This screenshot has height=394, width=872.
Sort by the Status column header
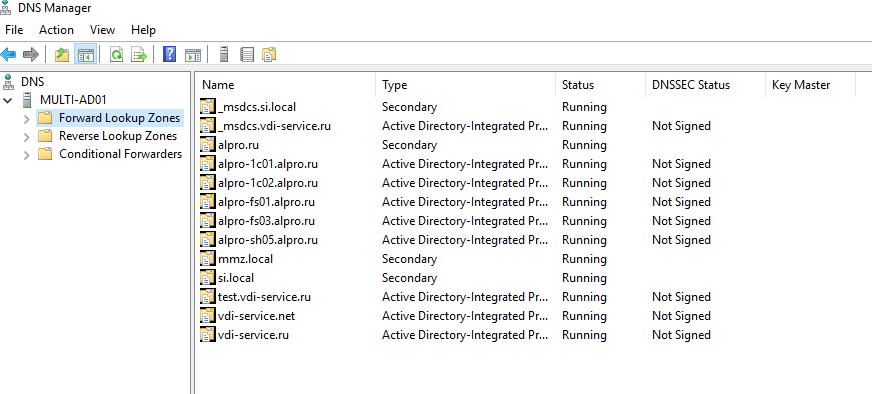(x=600, y=85)
